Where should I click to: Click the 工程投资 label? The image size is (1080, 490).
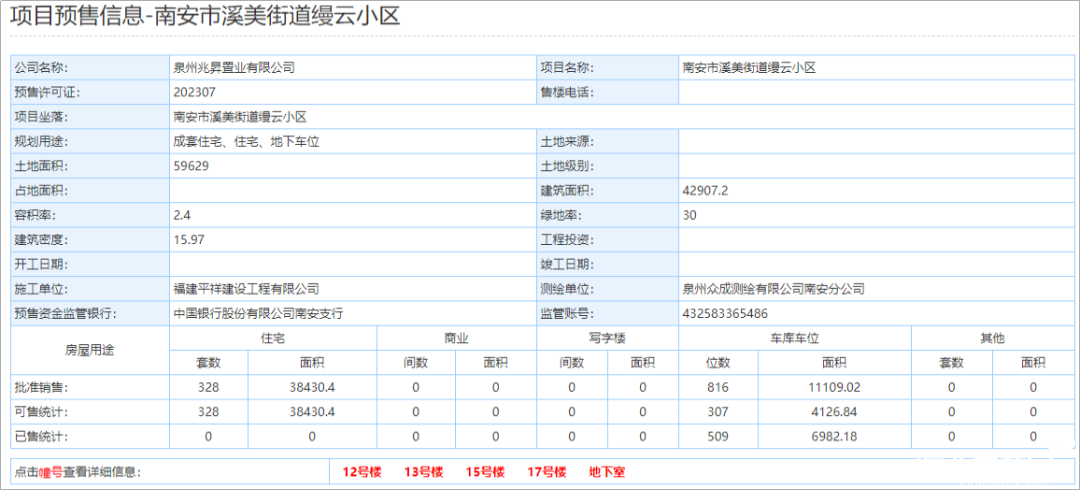tap(568, 240)
